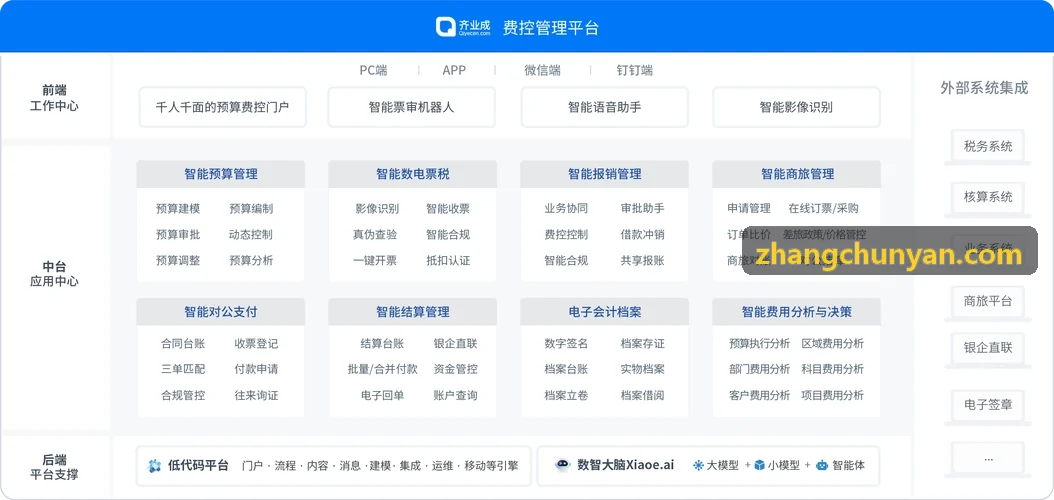Click the 区域费用分析 item
Image resolution: width=1054 pixels, height=500 pixels.
(833, 344)
